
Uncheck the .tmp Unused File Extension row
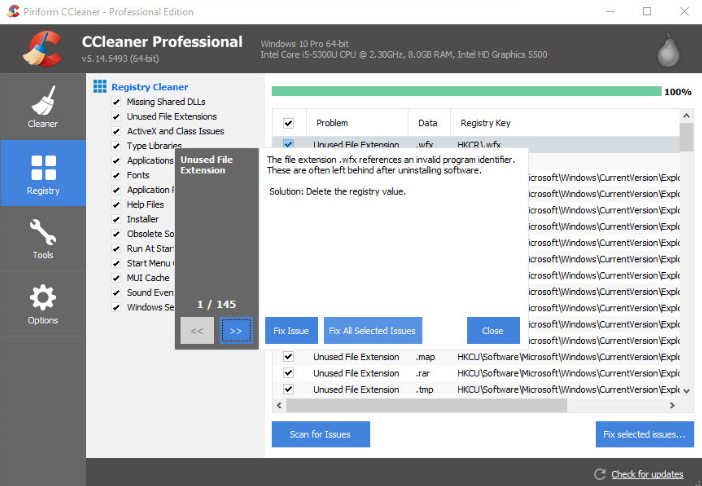pos(288,389)
